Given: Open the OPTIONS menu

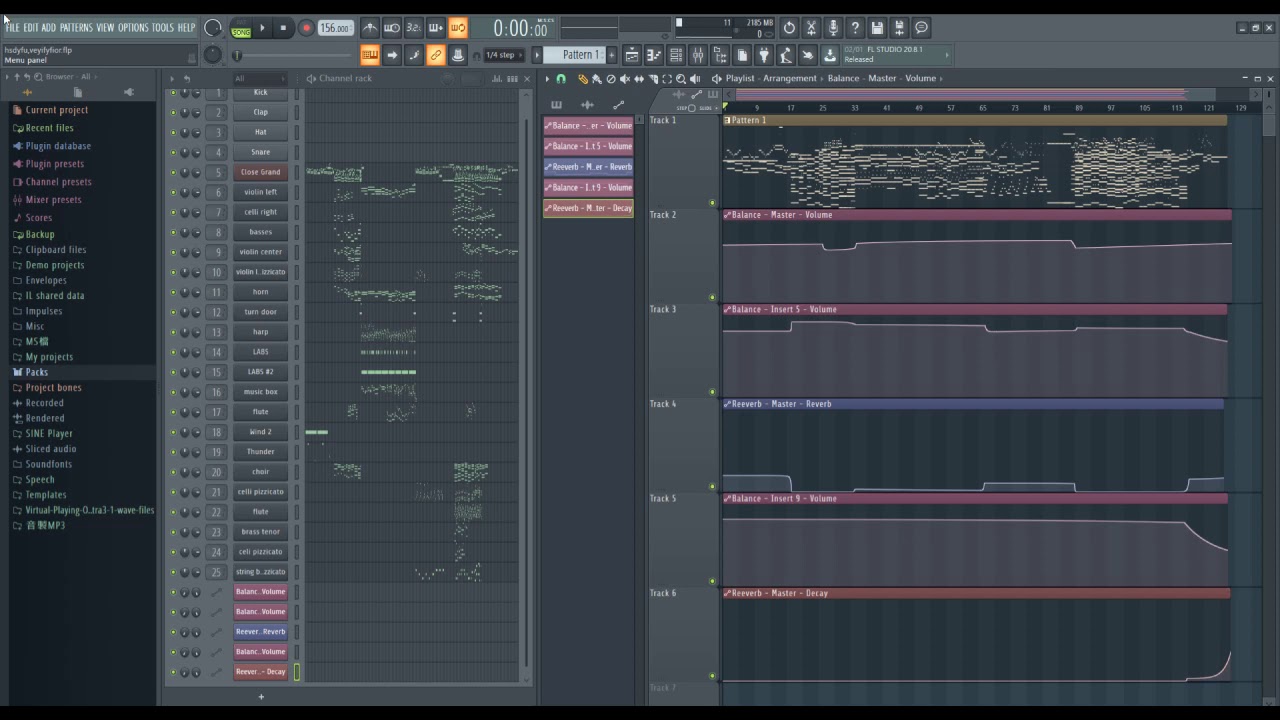Looking at the screenshot, I should point(133,27).
